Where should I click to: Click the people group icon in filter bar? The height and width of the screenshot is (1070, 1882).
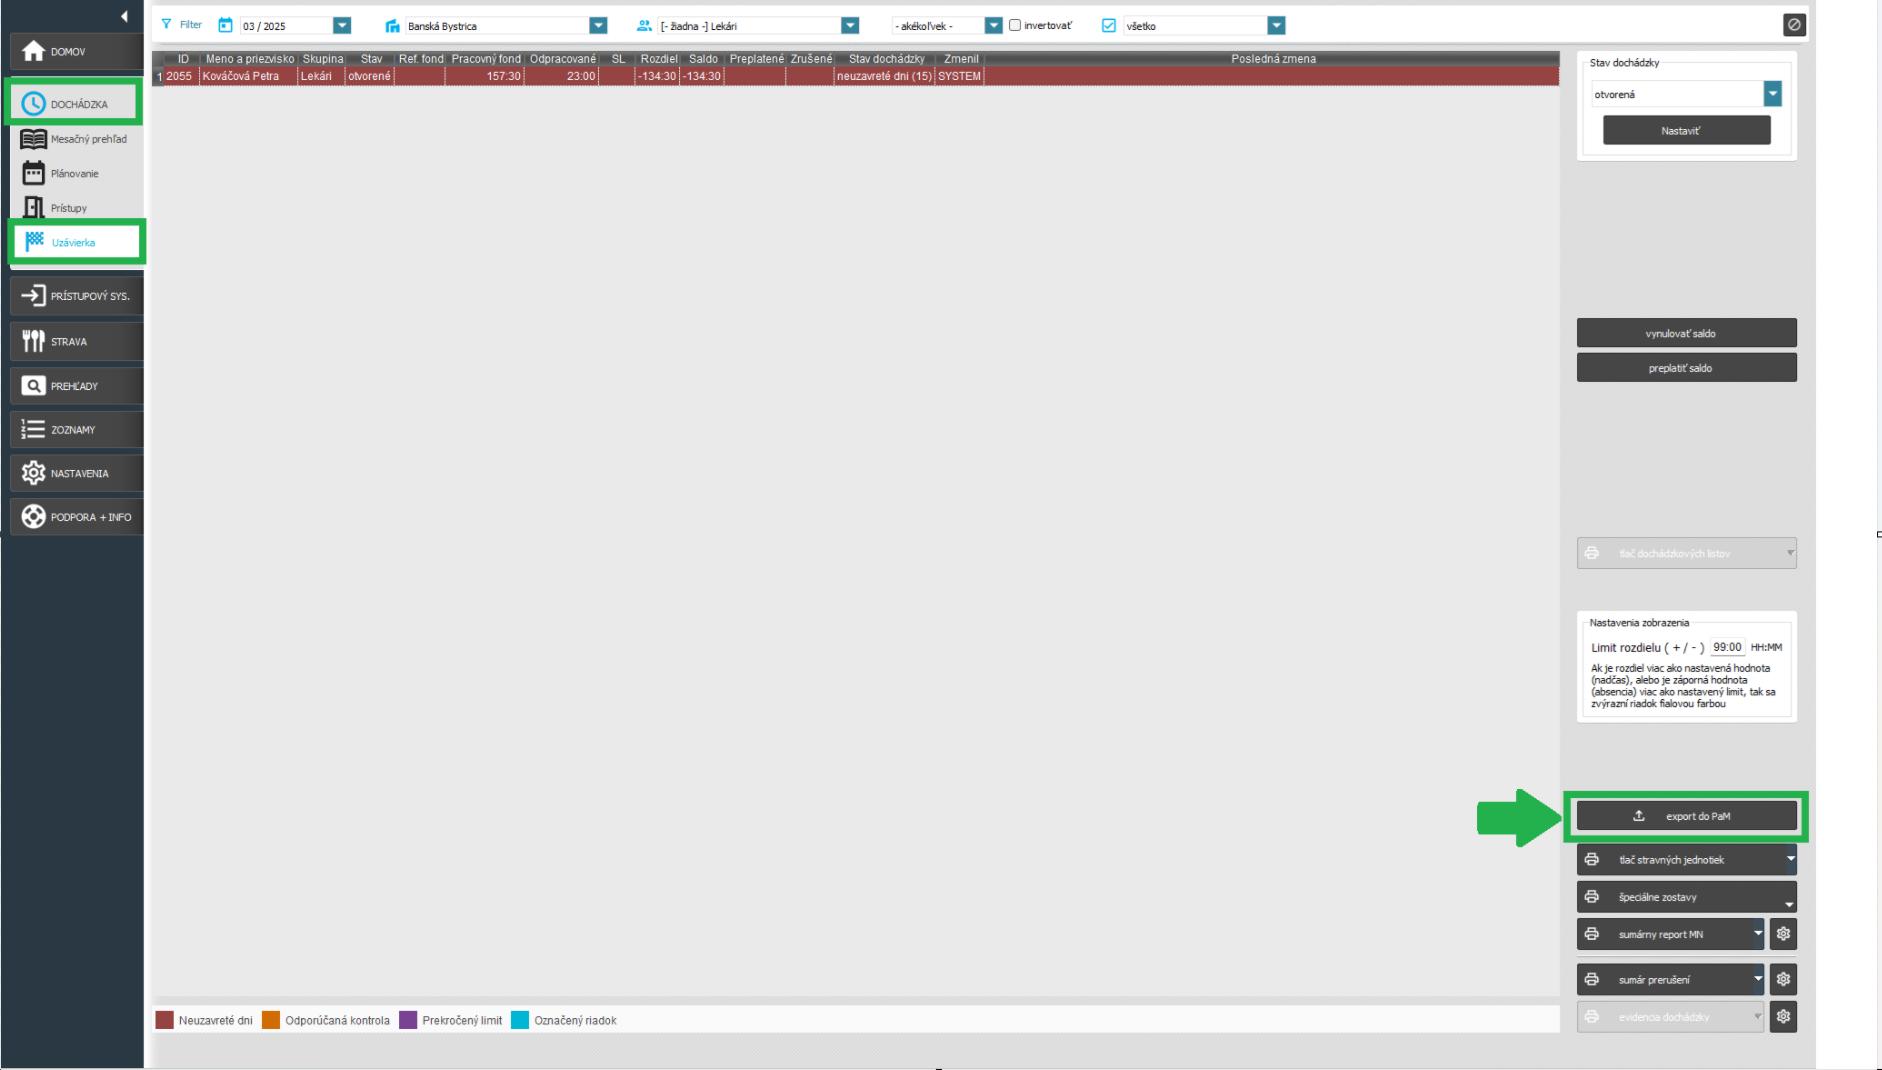click(644, 26)
